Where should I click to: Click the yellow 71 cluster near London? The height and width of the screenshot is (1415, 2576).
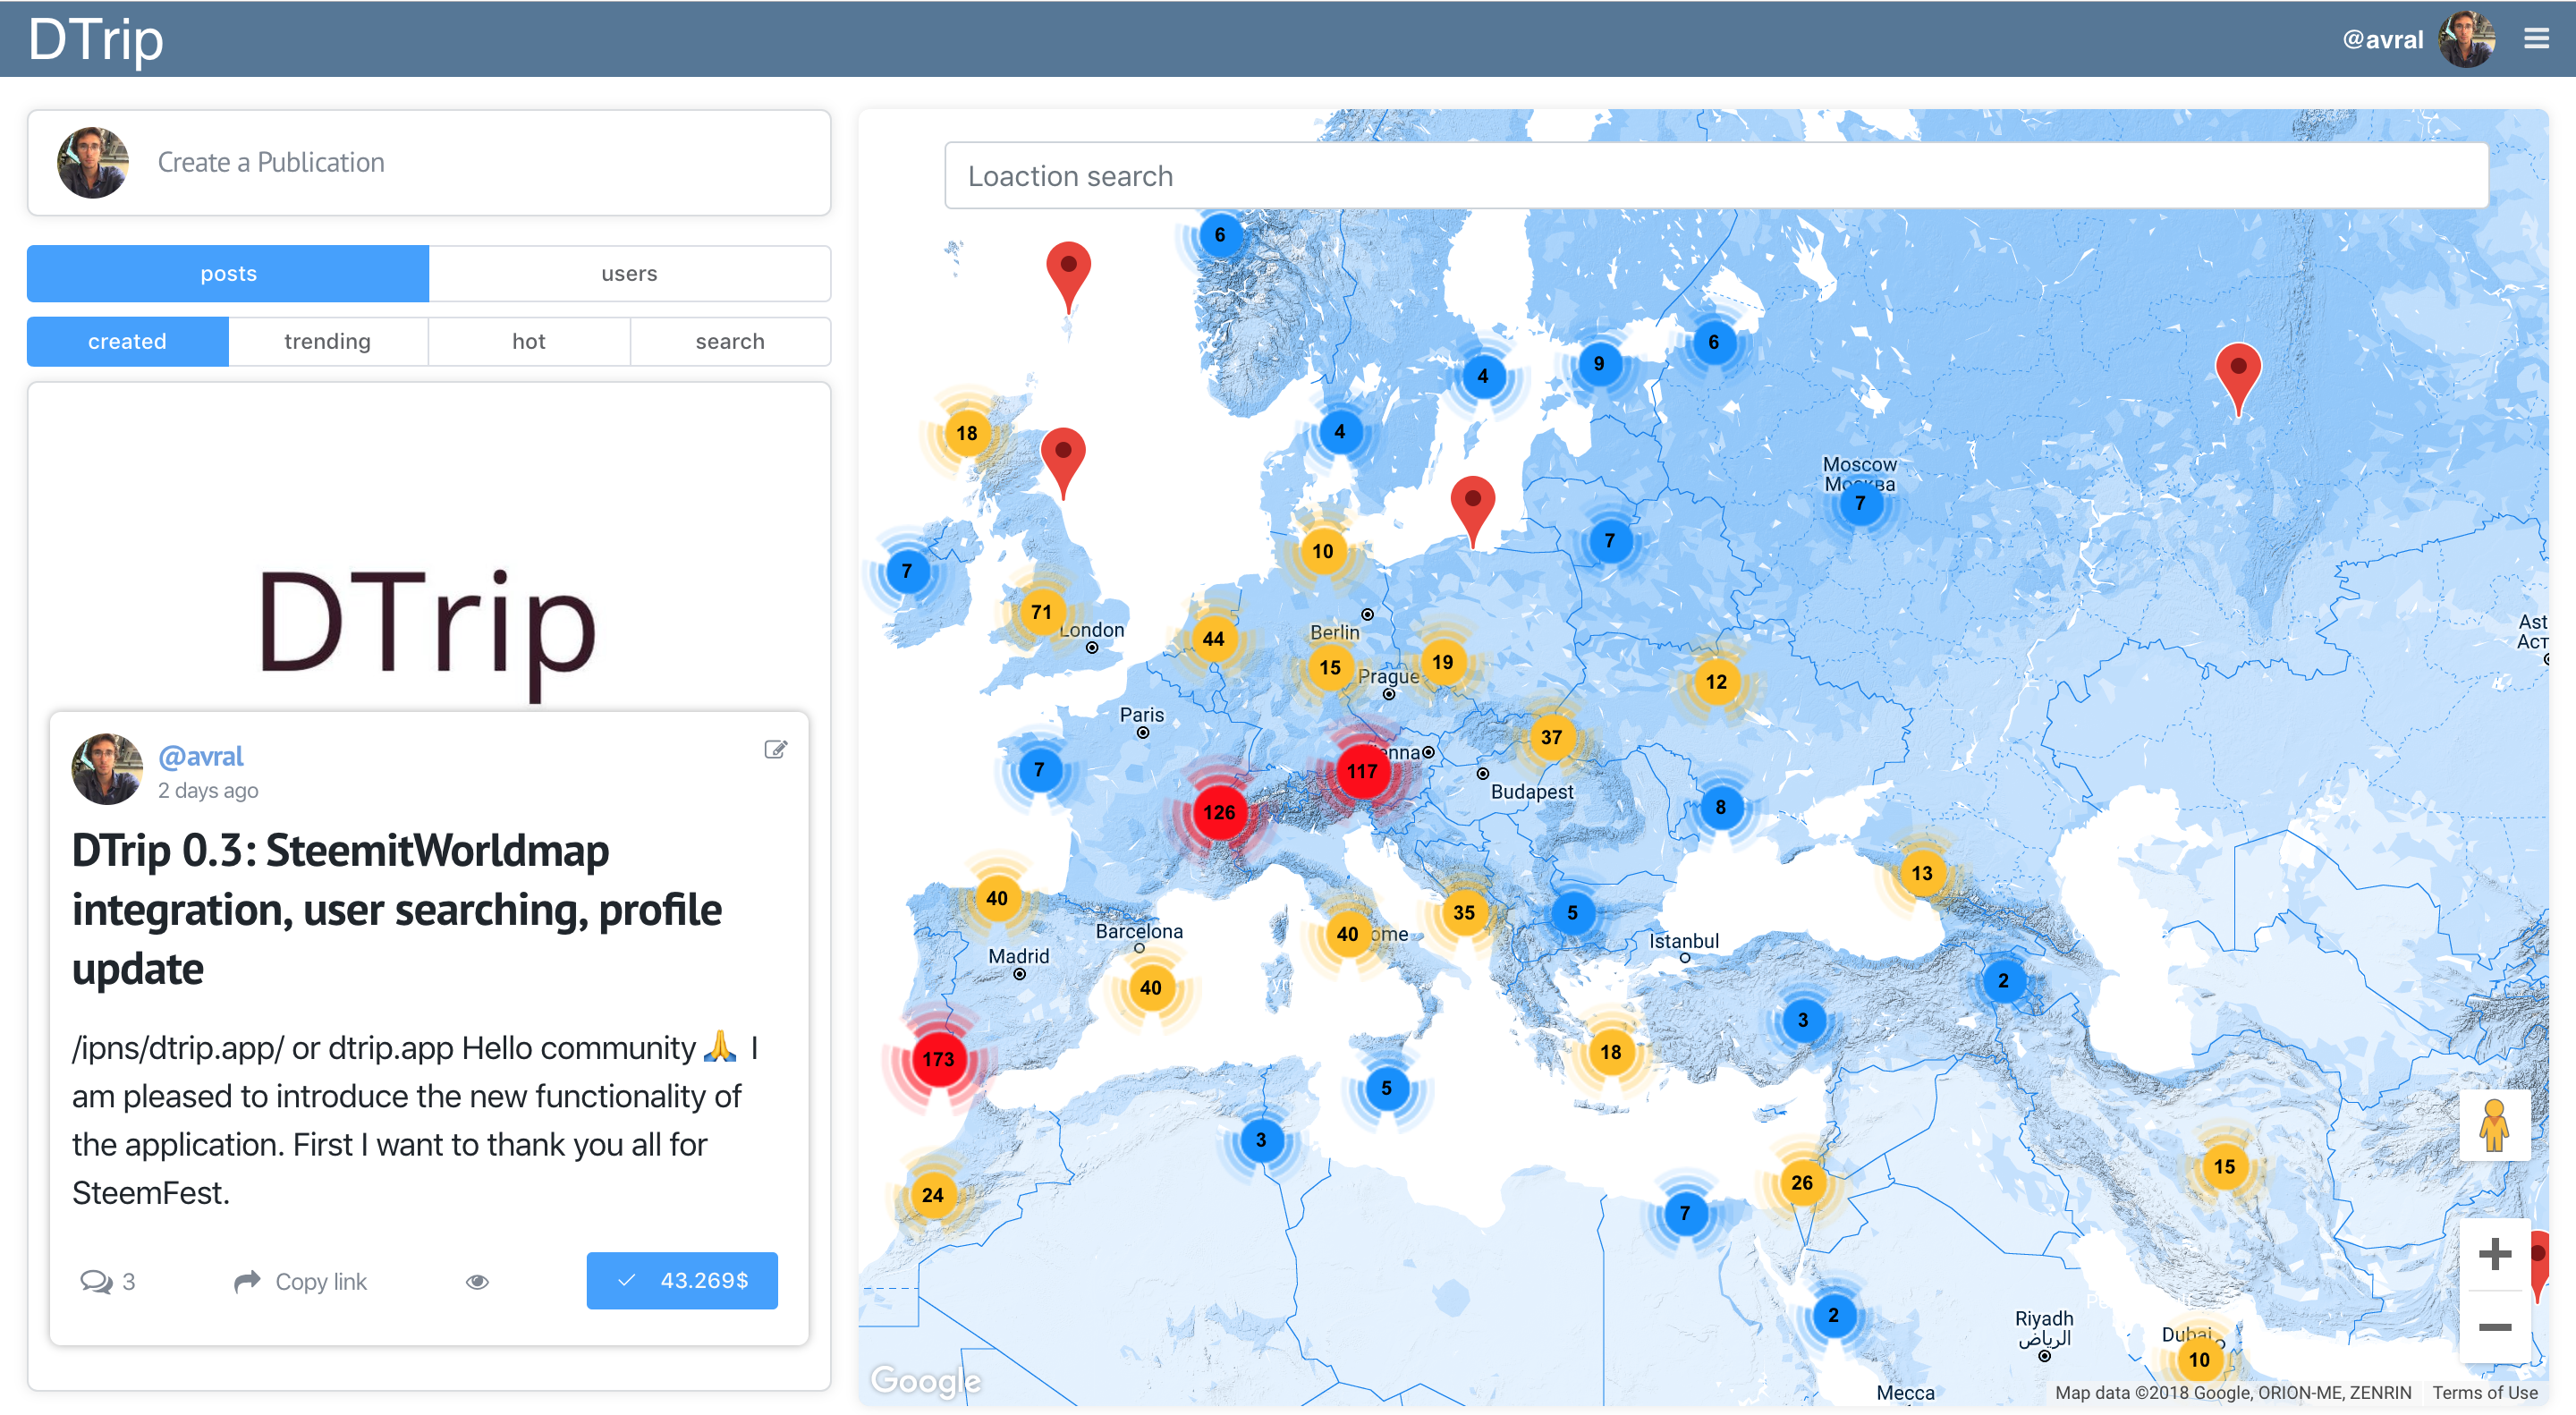pyautogui.click(x=1041, y=612)
